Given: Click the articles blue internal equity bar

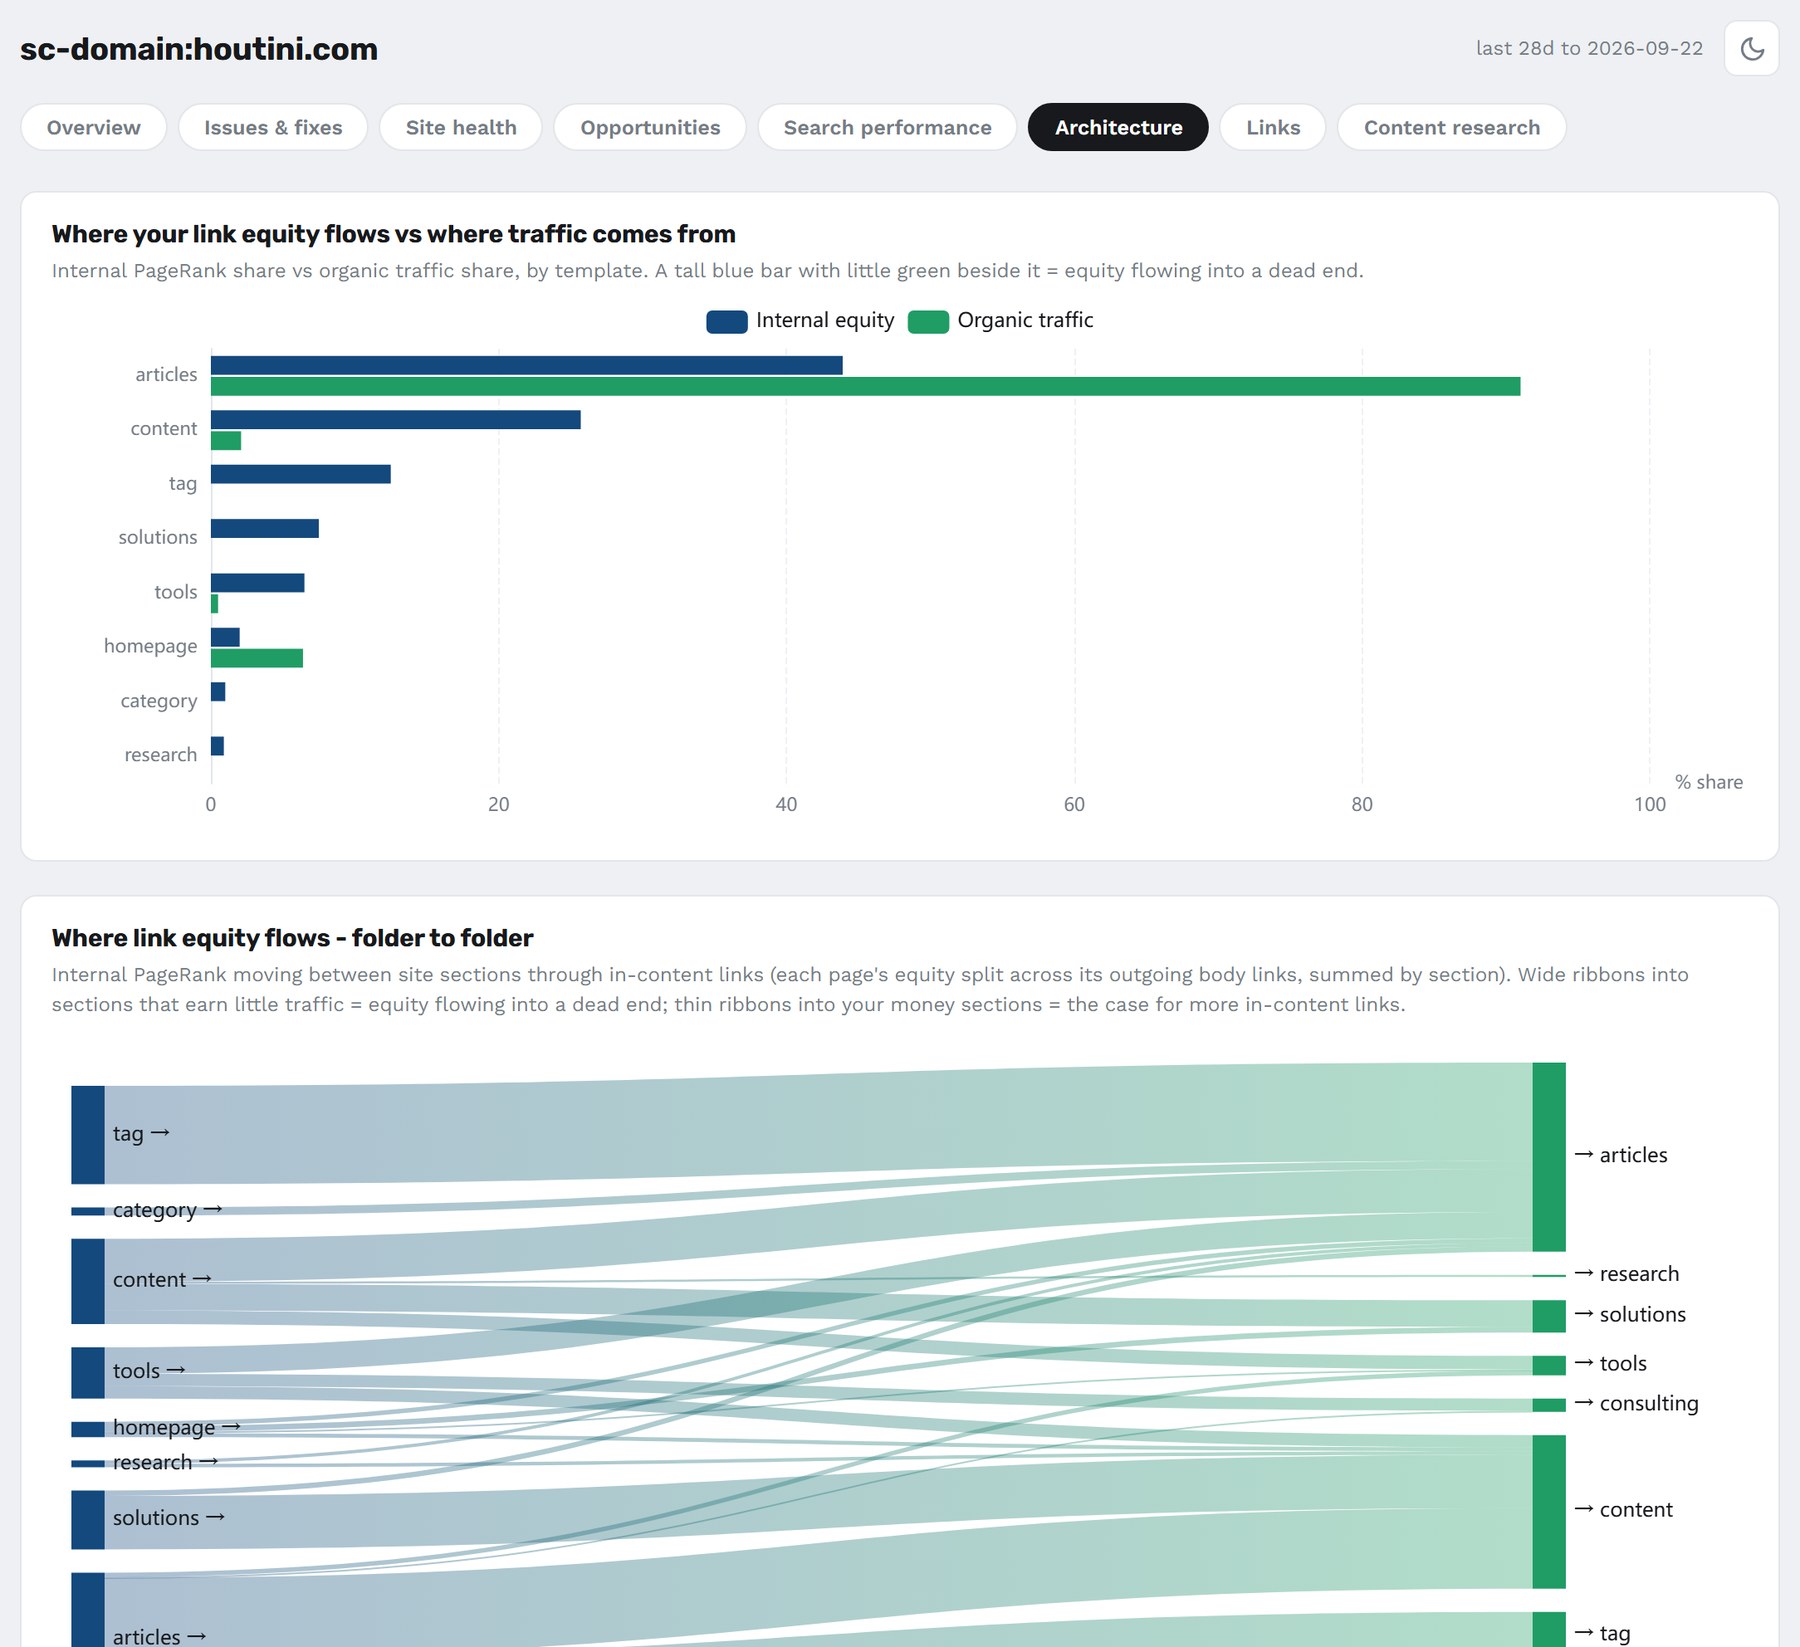Looking at the screenshot, I should click(527, 365).
